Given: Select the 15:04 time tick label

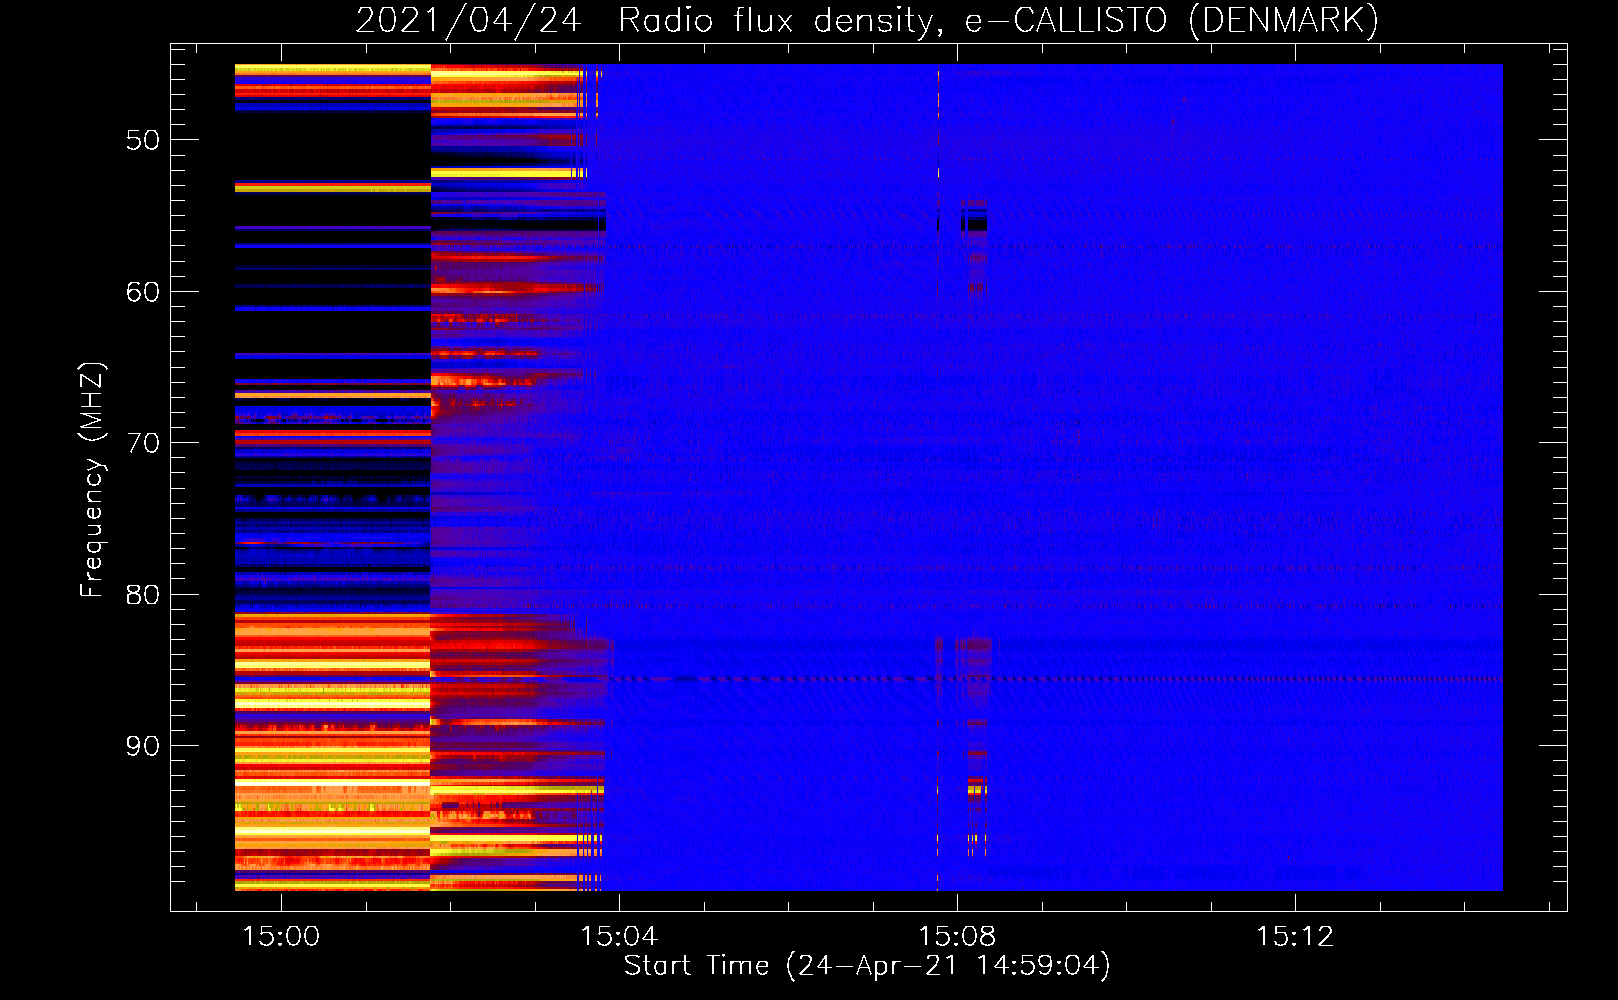Looking at the screenshot, I should [619, 936].
